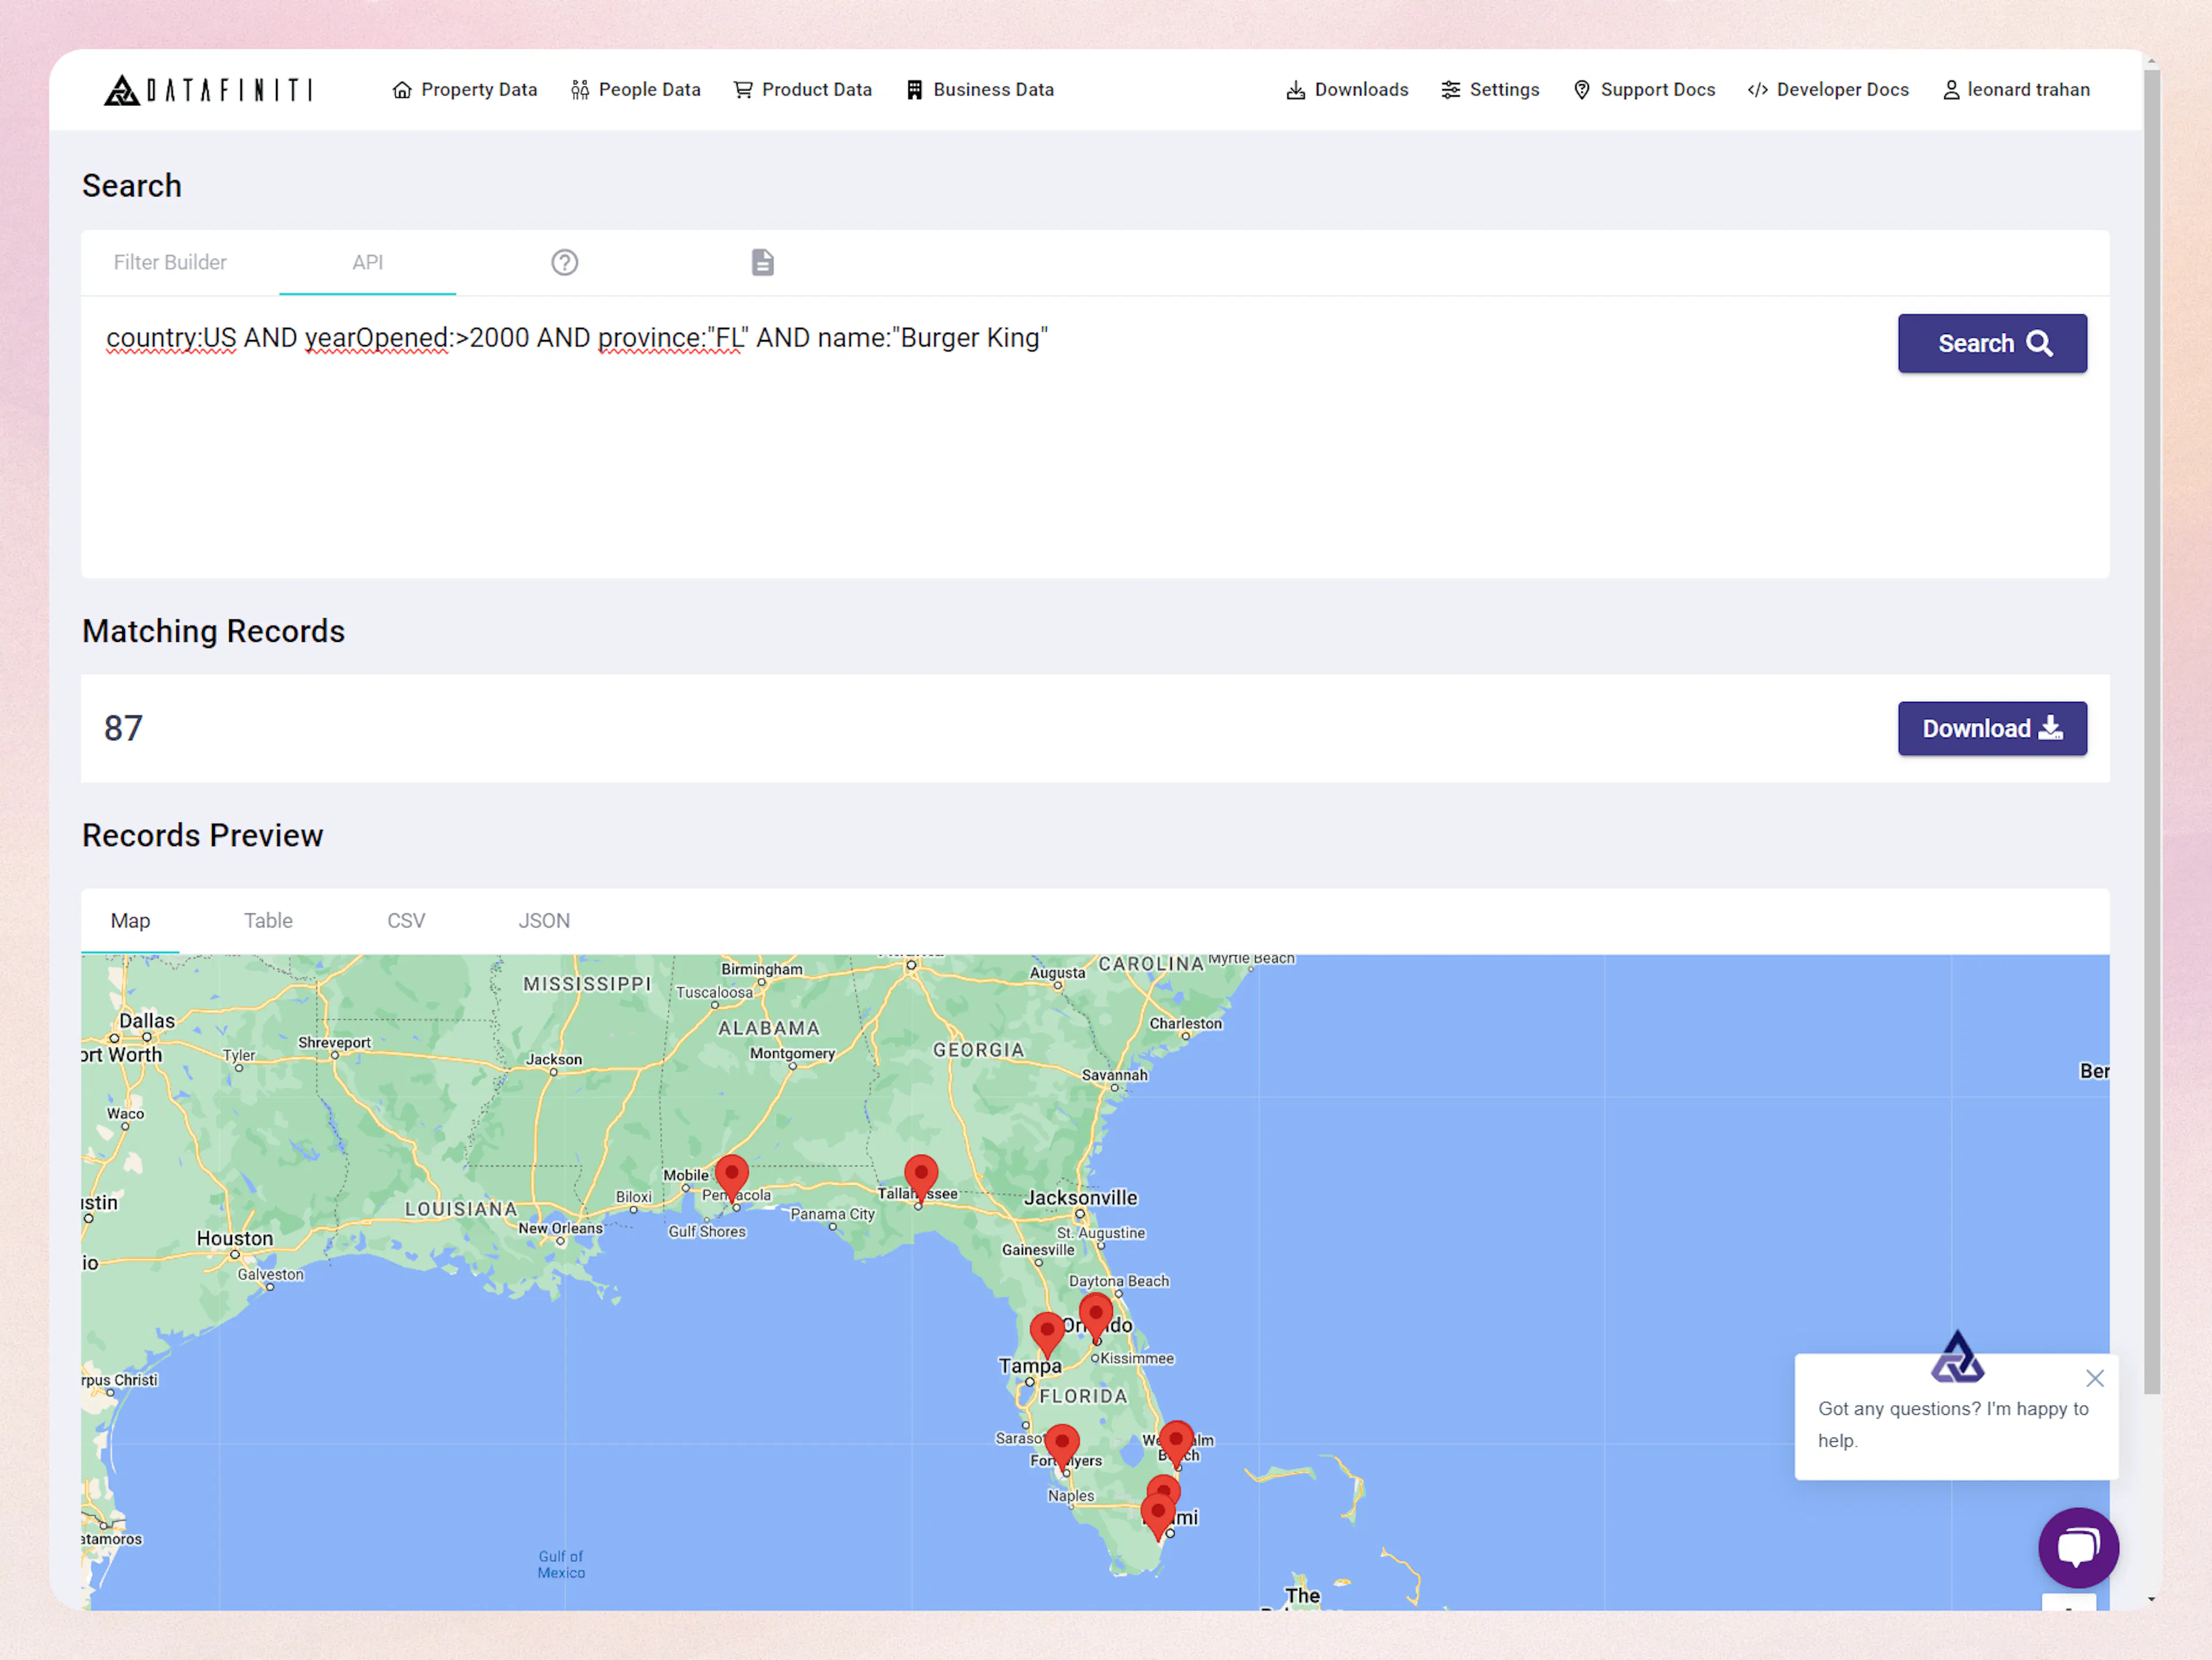Open the query documentation icon
The width and height of the screenshot is (2212, 1660).
(x=762, y=262)
